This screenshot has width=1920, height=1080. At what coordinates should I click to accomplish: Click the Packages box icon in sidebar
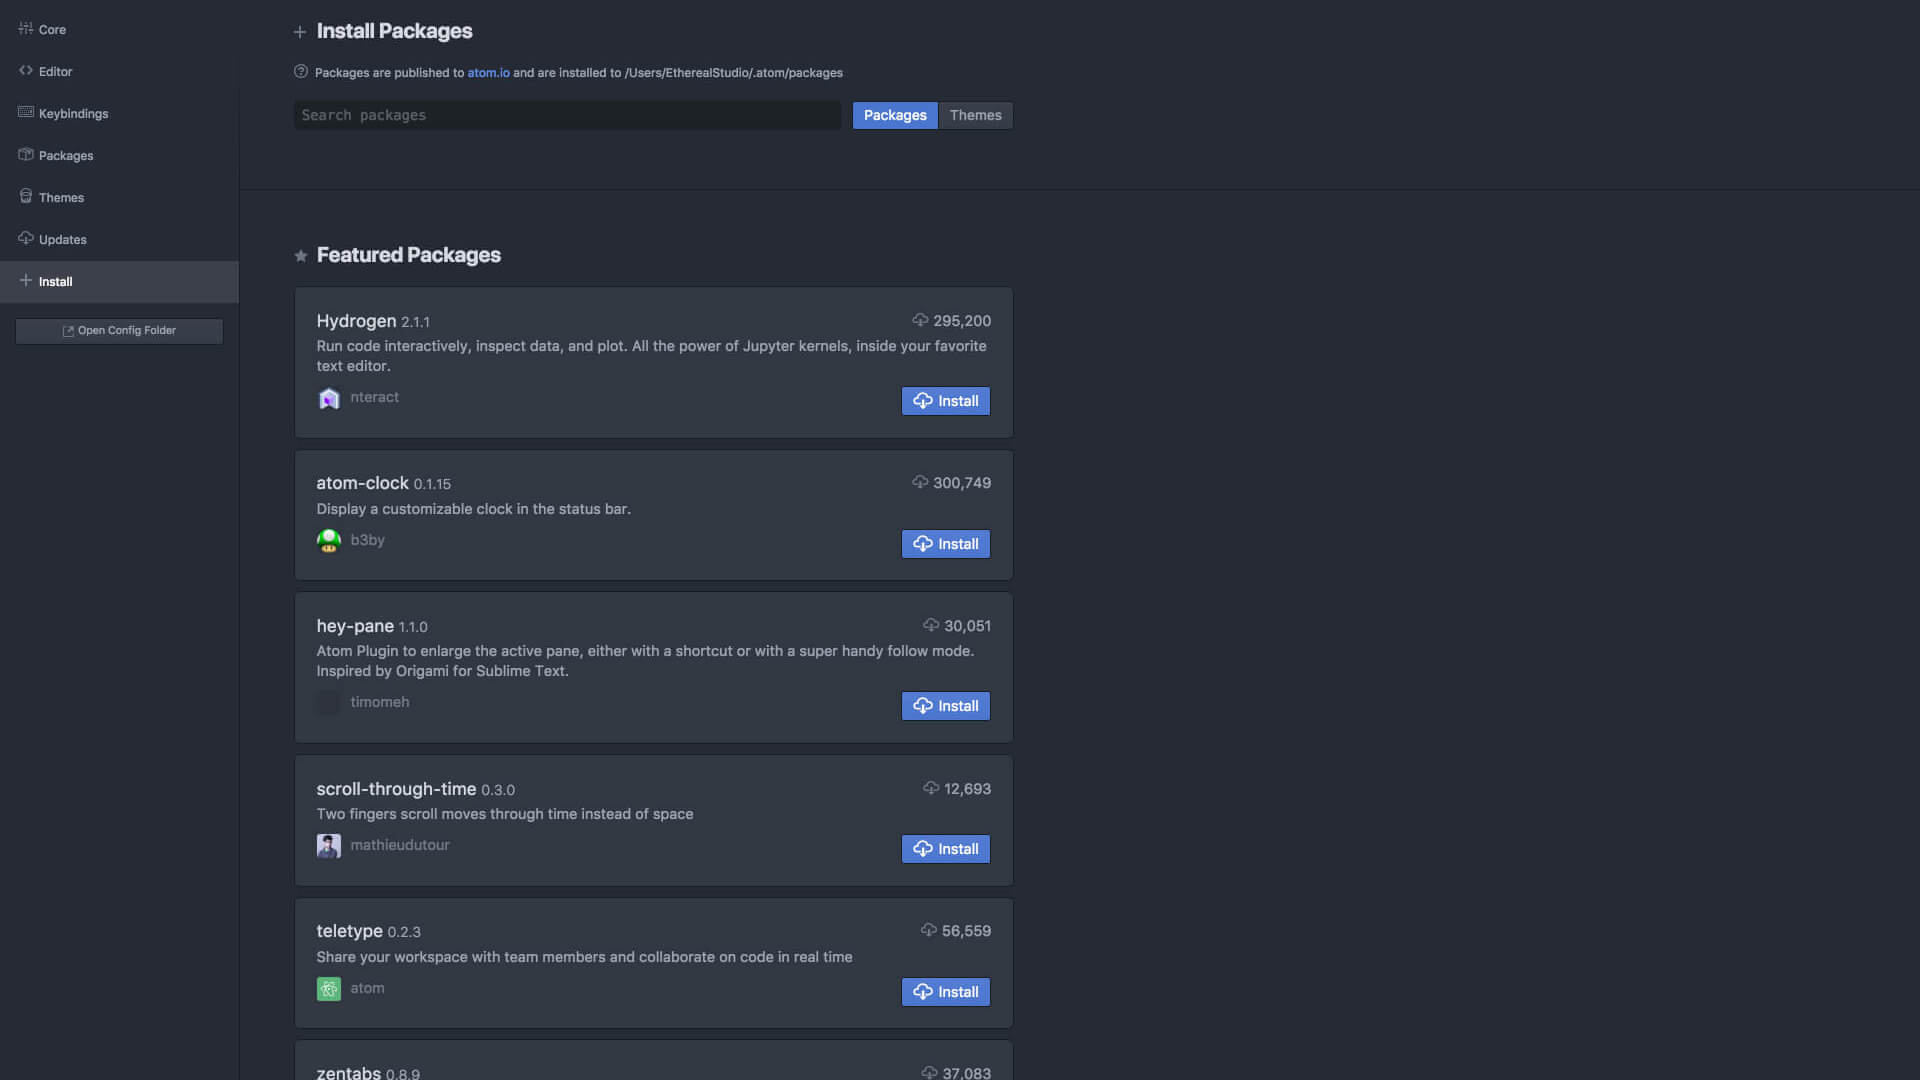point(26,154)
